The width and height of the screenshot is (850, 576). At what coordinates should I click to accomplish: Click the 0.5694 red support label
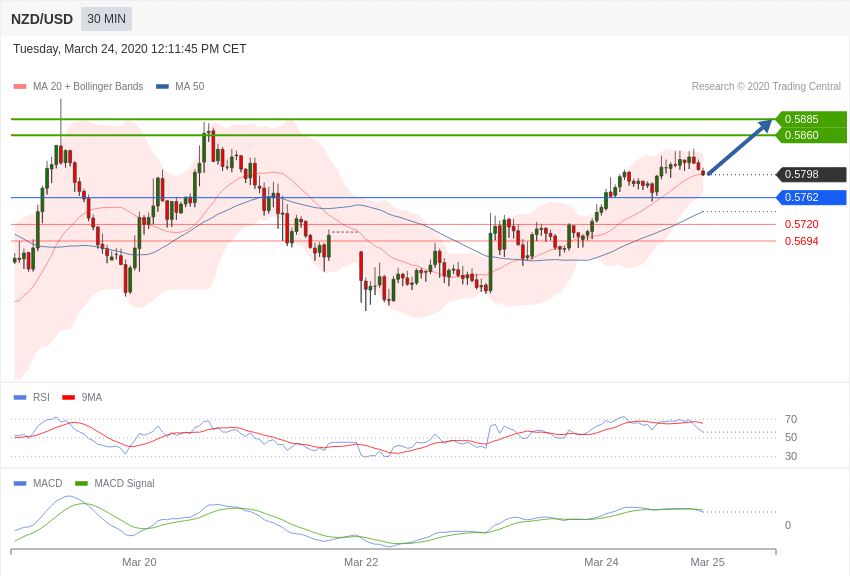[801, 241]
